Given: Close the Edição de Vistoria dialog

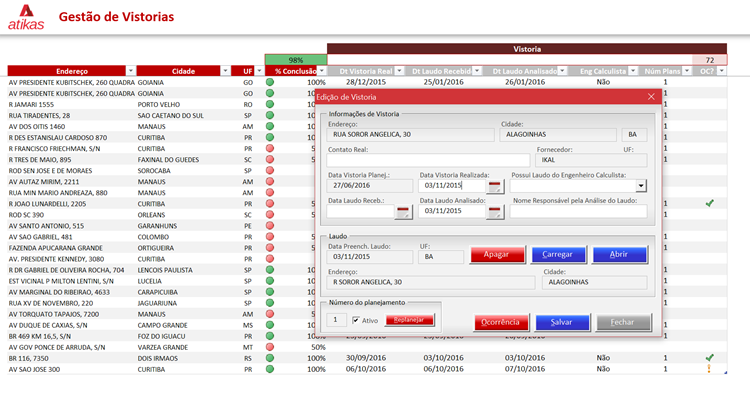Looking at the screenshot, I should tap(651, 97).
